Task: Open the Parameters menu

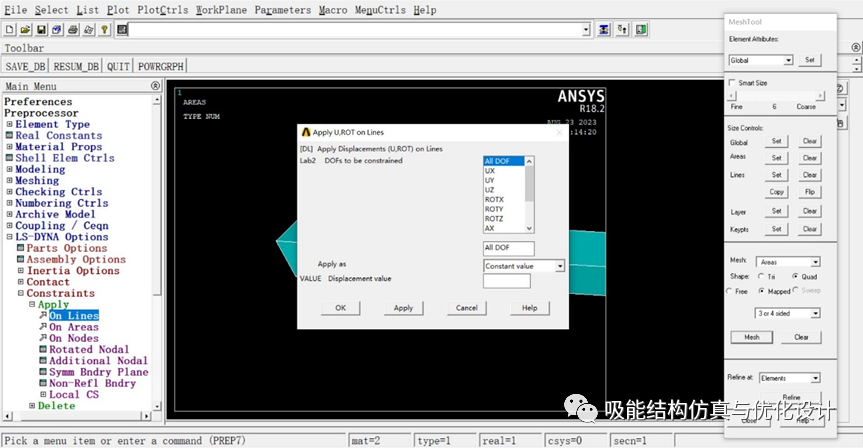Action: tap(282, 10)
